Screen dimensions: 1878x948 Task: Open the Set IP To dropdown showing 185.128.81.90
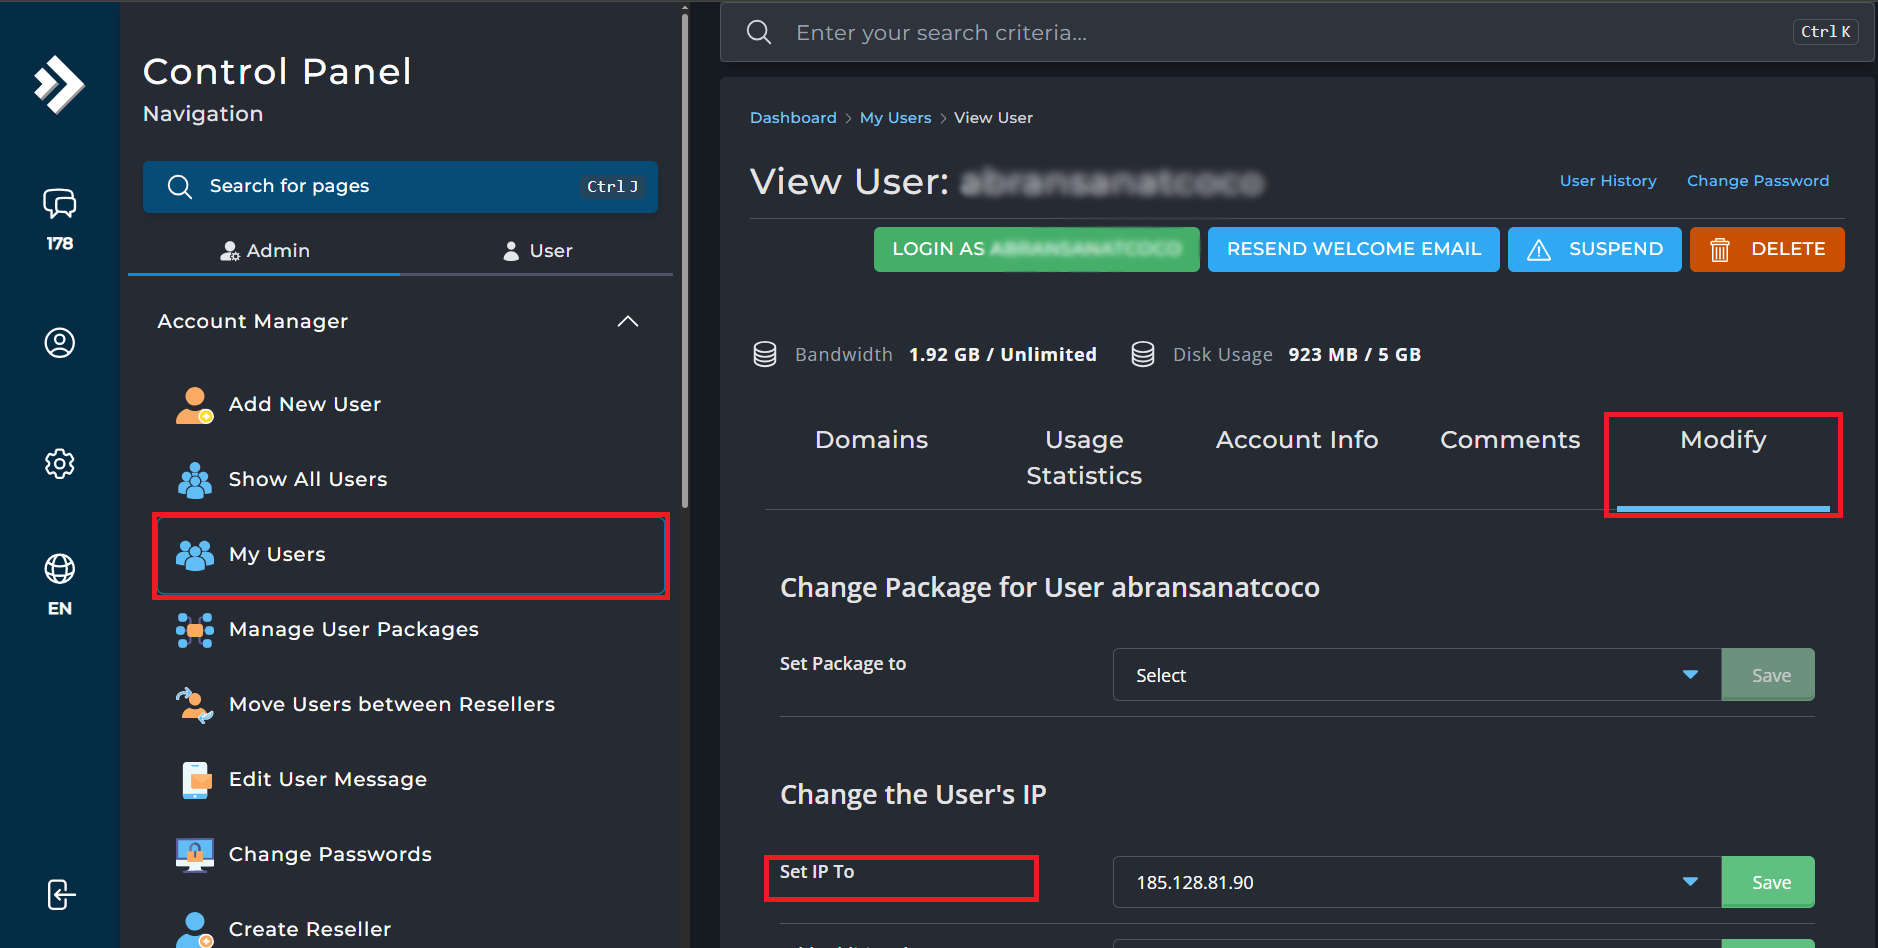pyautogui.click(x=1417, y=882)
